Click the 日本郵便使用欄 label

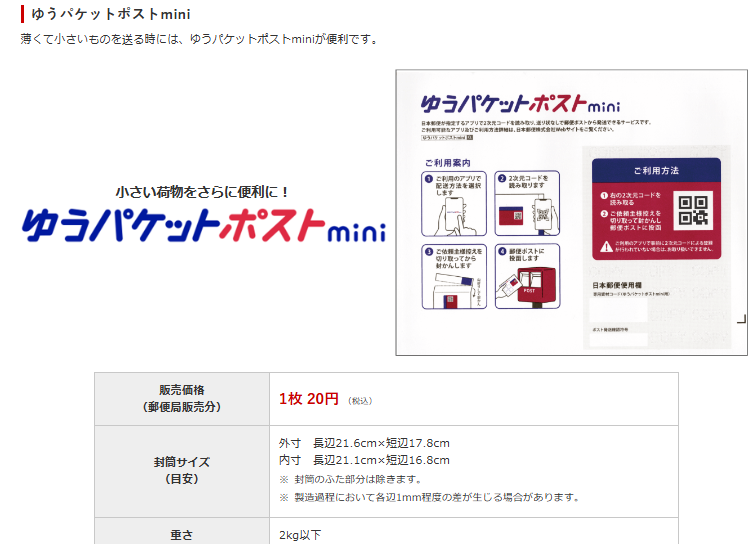click(616, 285)
